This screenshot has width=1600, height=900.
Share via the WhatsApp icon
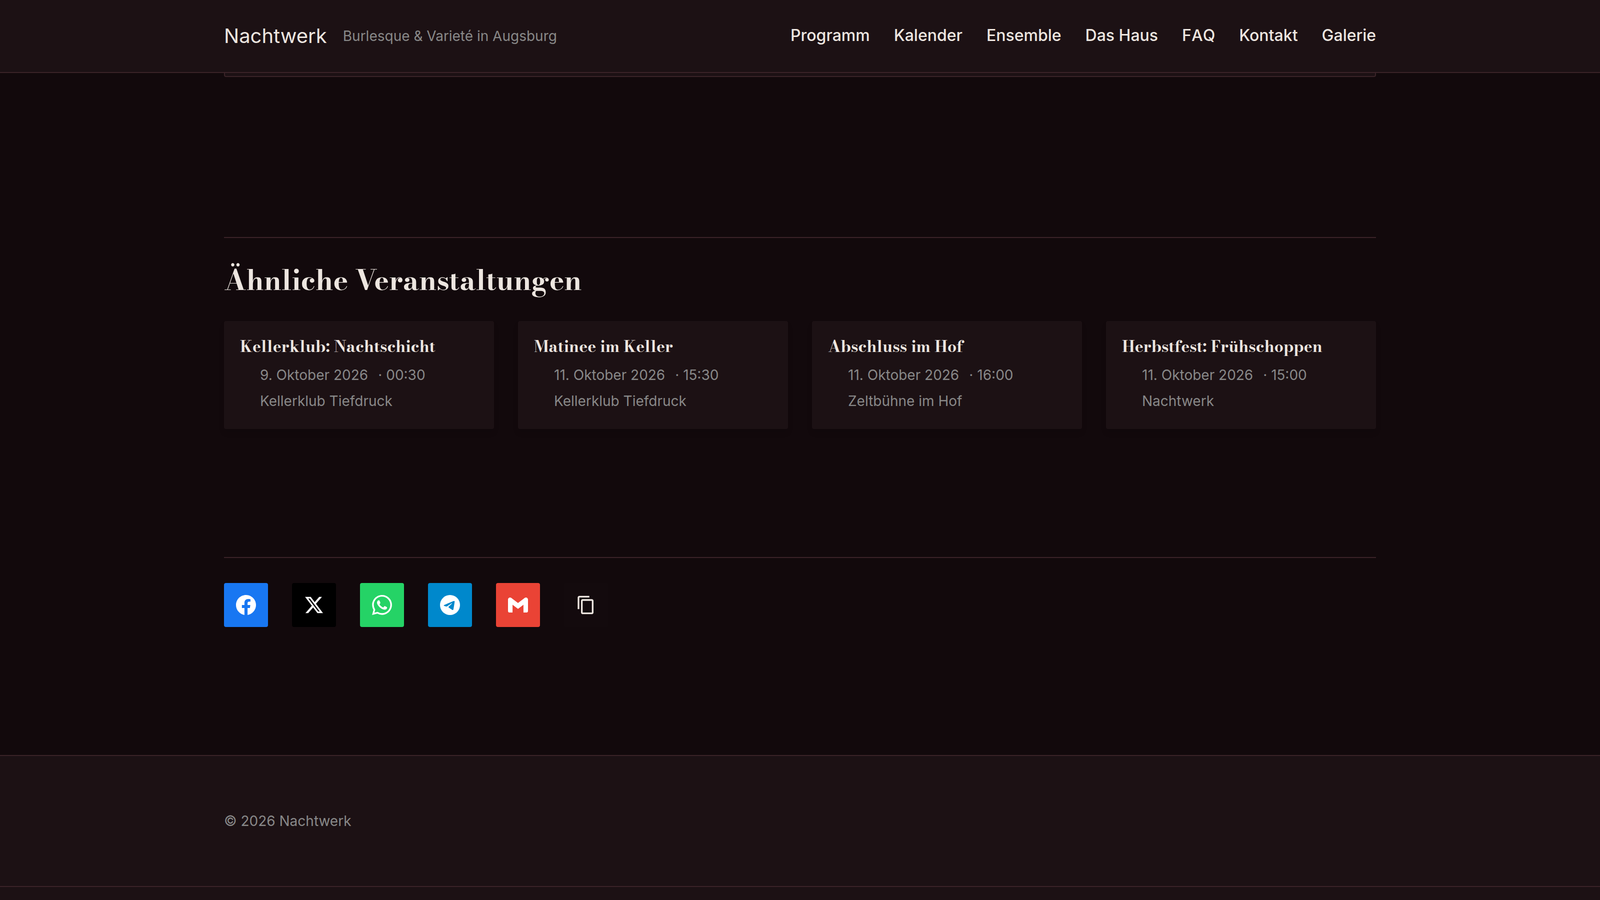tap(382, 605)
